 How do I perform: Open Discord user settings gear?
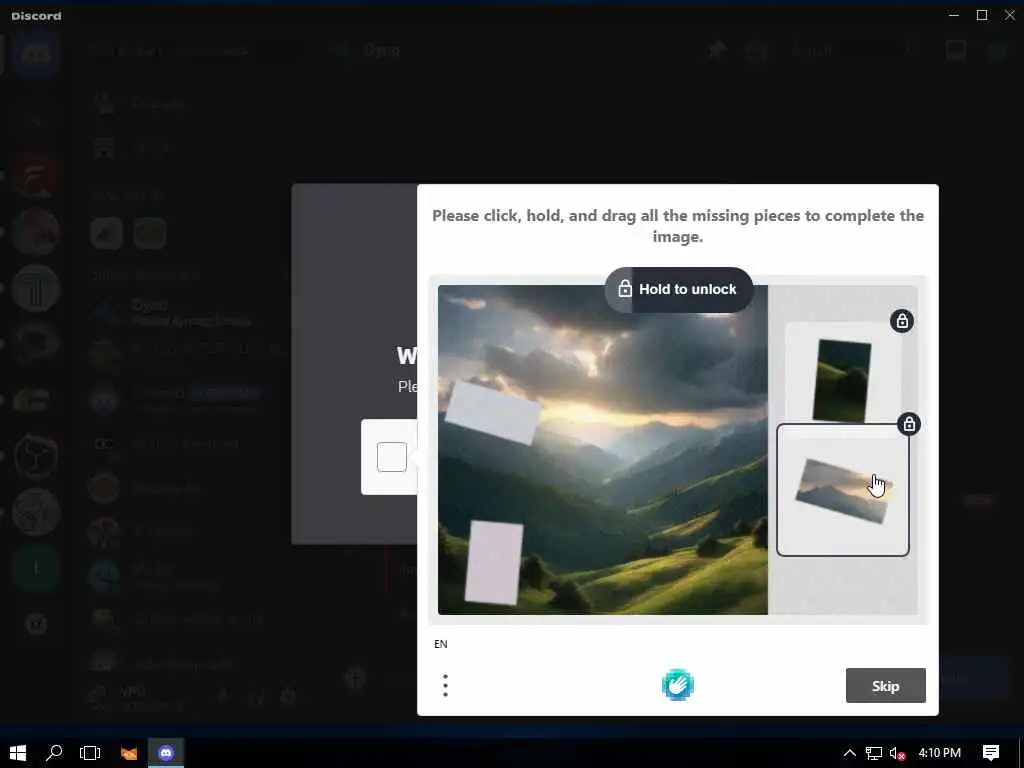288,696
